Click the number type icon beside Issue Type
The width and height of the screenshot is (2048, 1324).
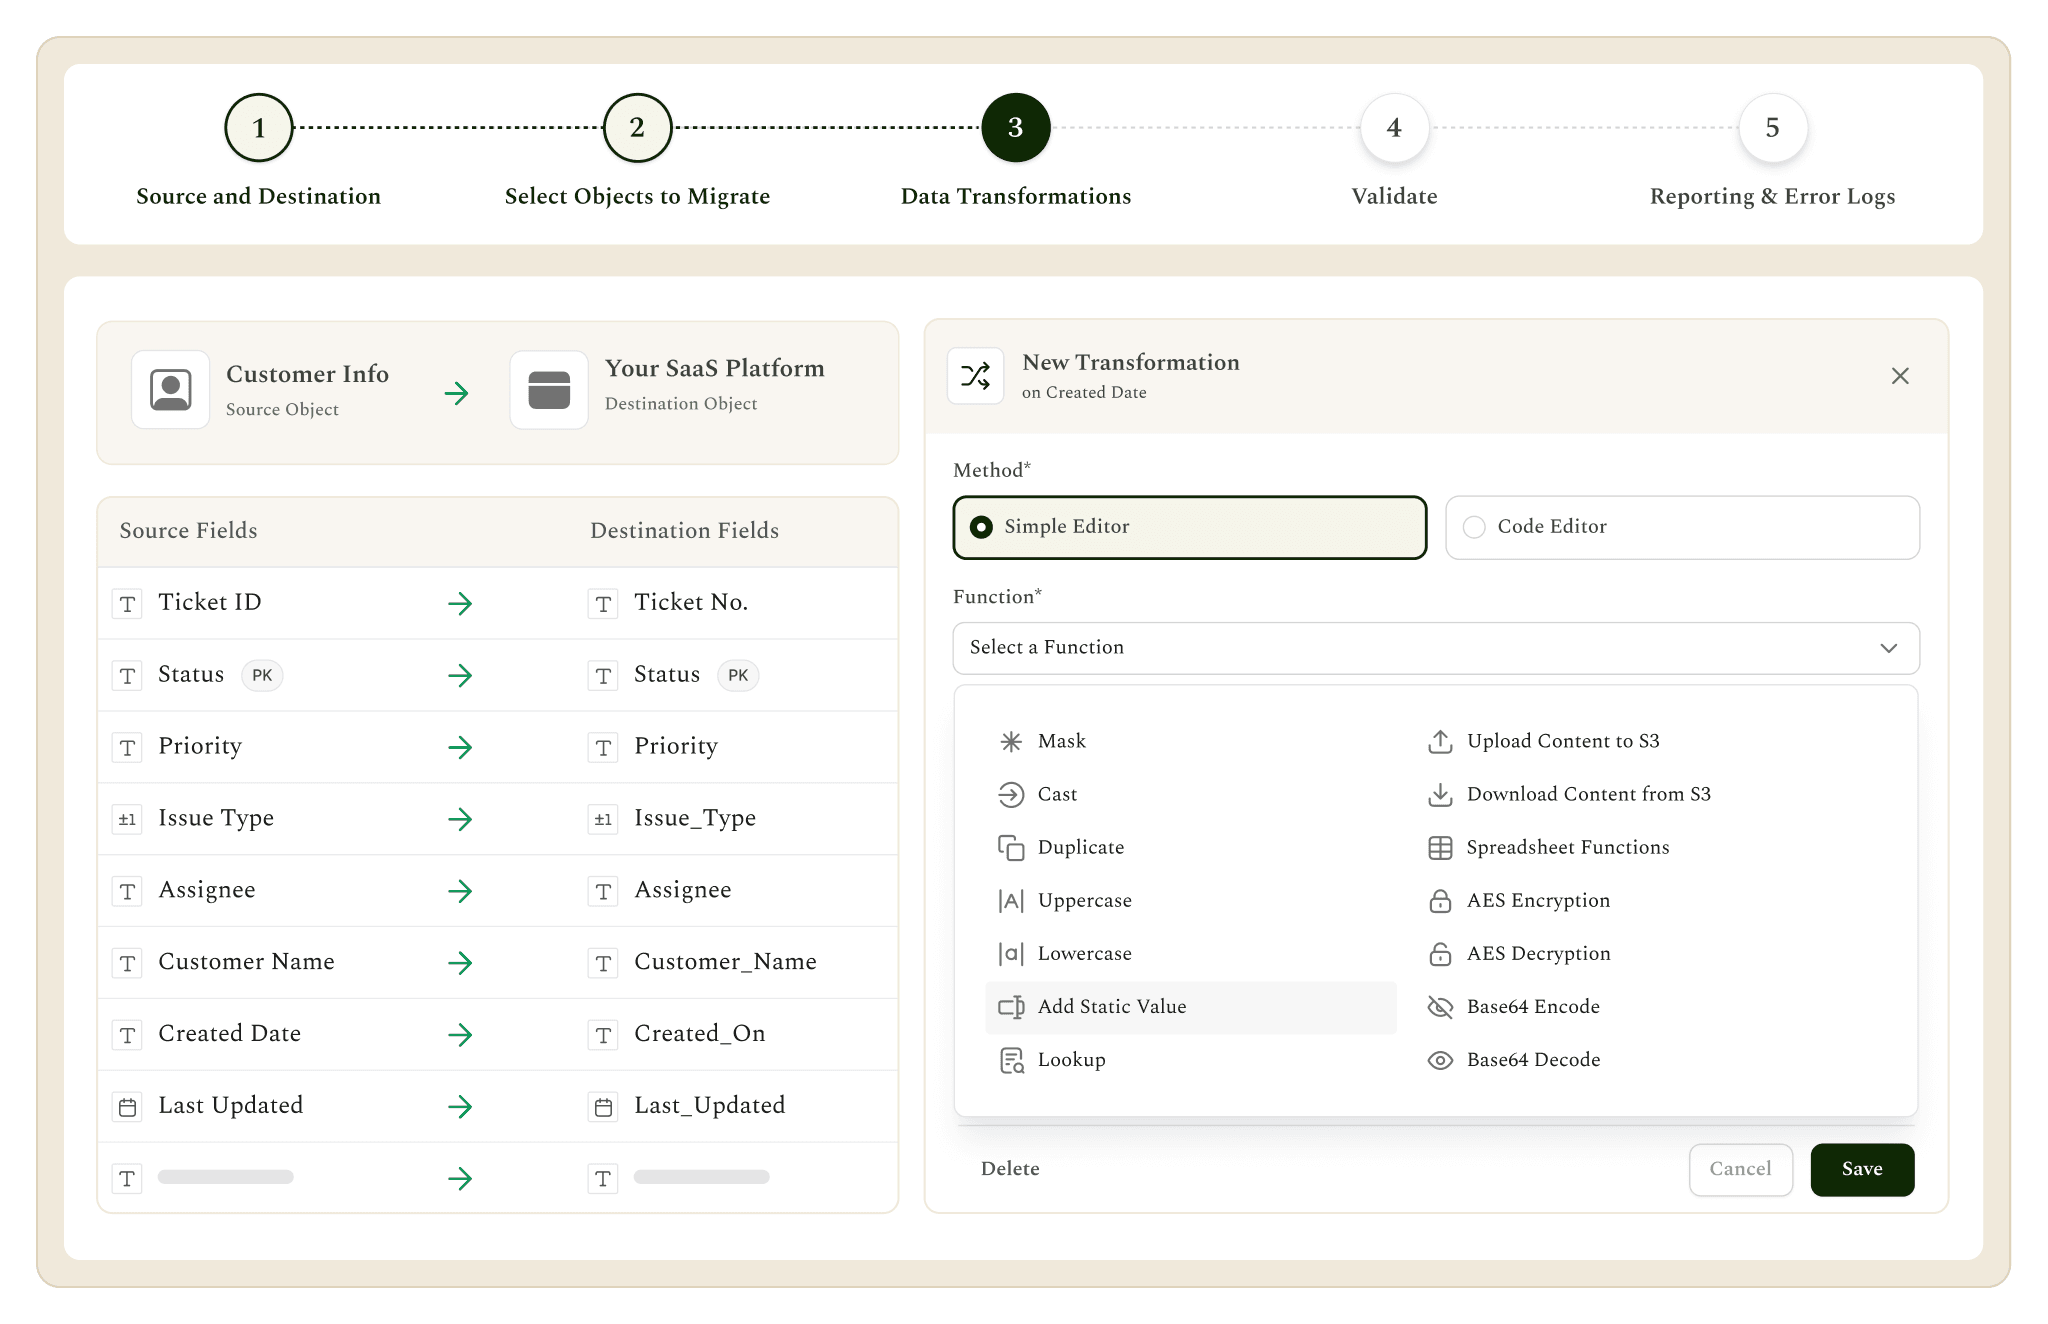click(127, 819)
